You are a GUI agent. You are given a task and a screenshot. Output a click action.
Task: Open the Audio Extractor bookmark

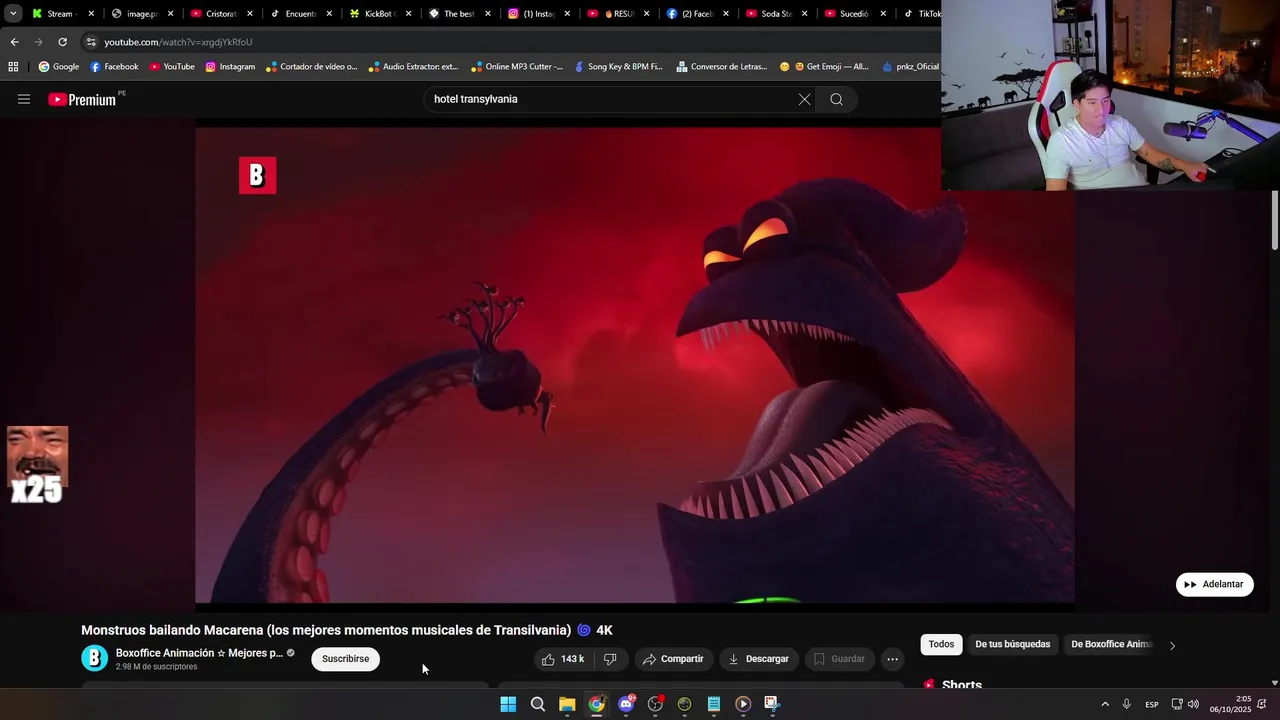(413, 67)
